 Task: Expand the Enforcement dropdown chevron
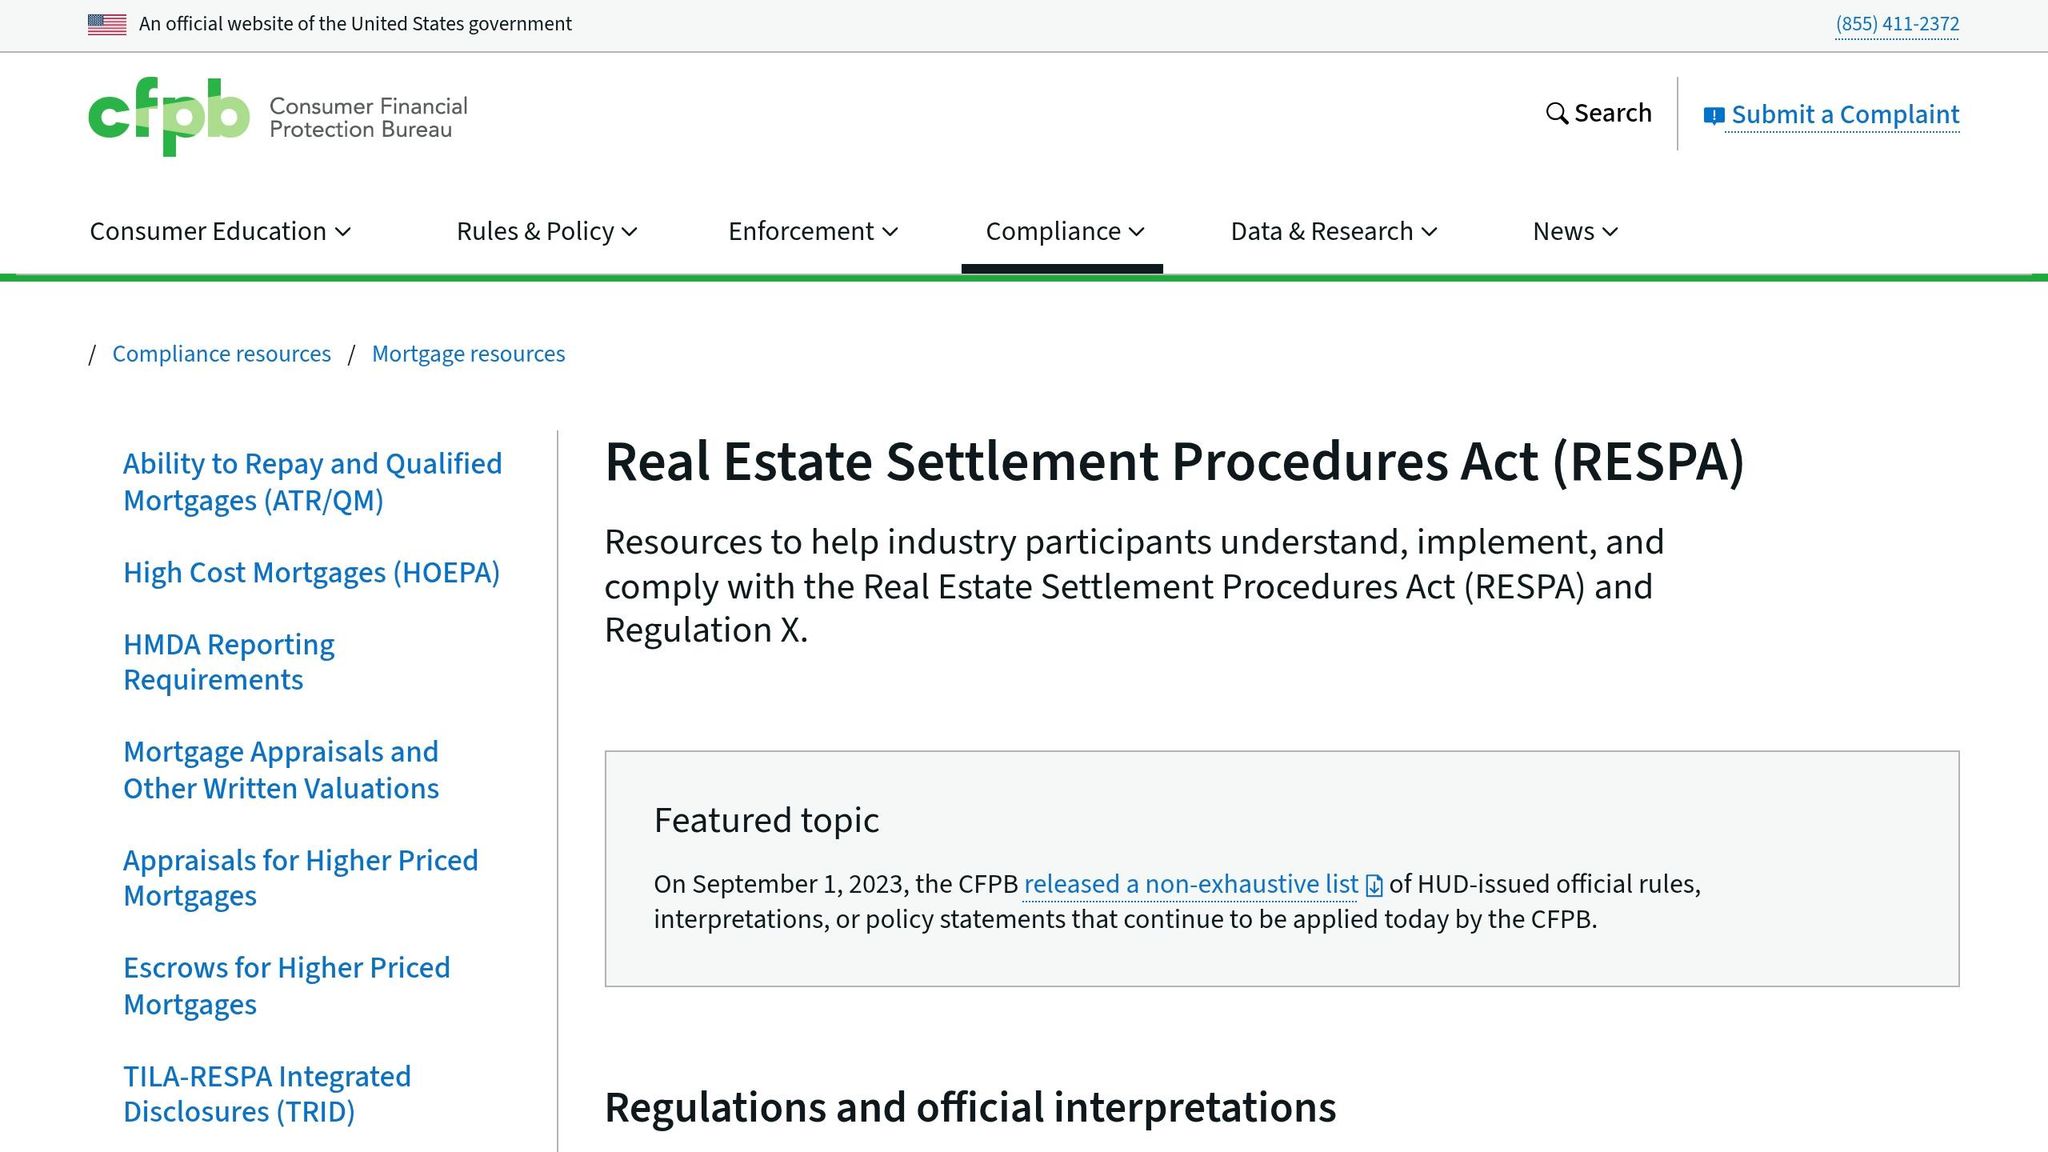click(890, 232)
